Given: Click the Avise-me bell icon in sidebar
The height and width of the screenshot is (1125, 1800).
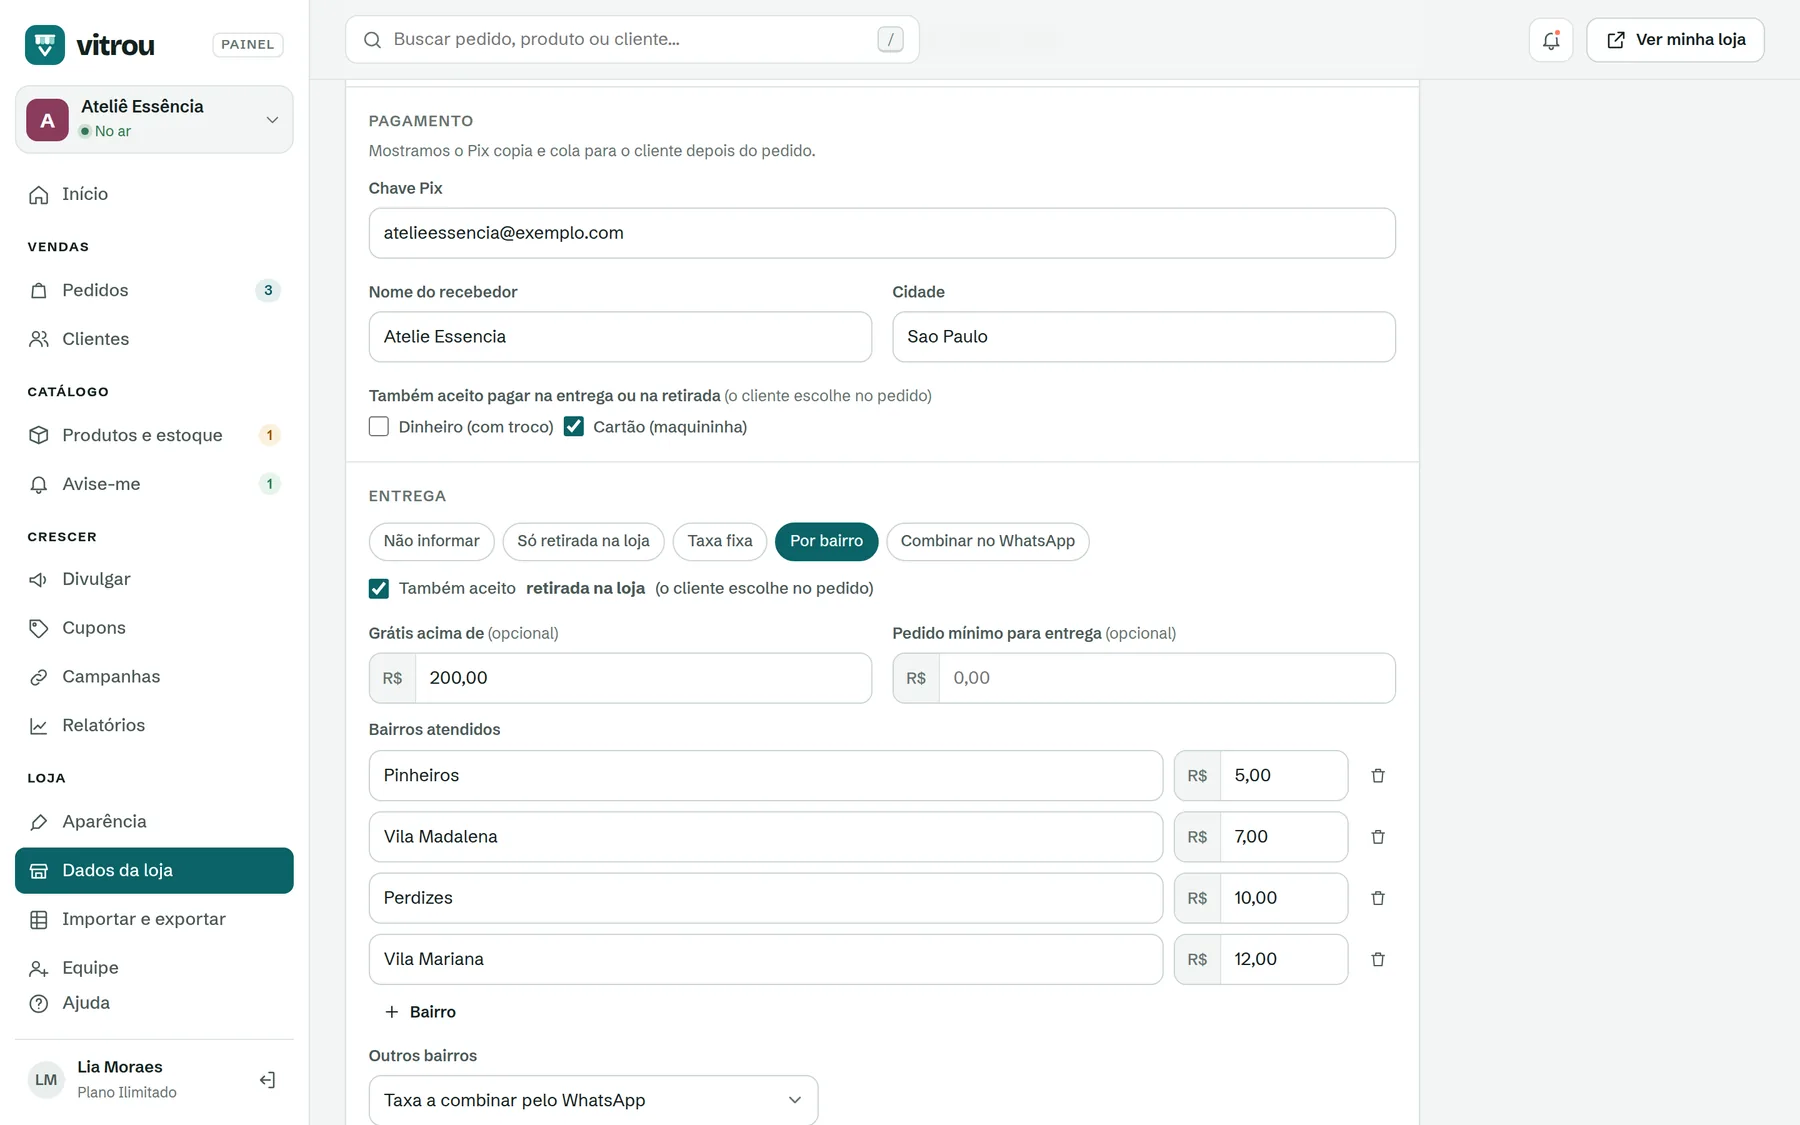Looking at the screenshot, I should click(39, 484).
